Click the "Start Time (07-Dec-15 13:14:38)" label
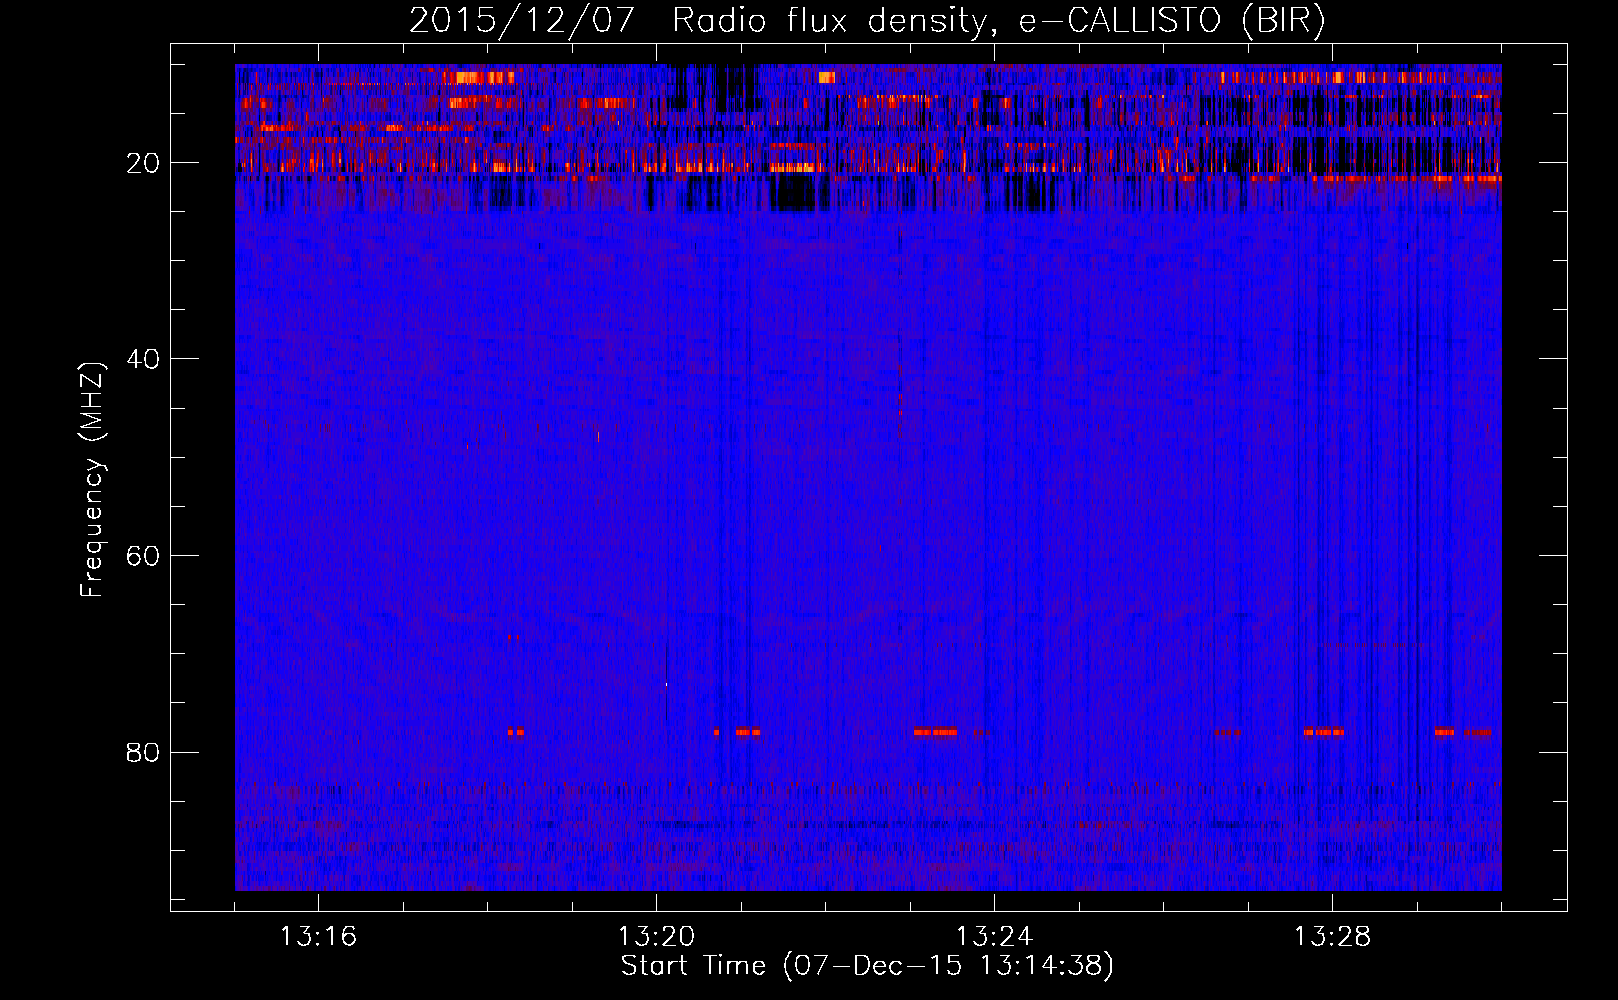 click(x=867, y=966)
